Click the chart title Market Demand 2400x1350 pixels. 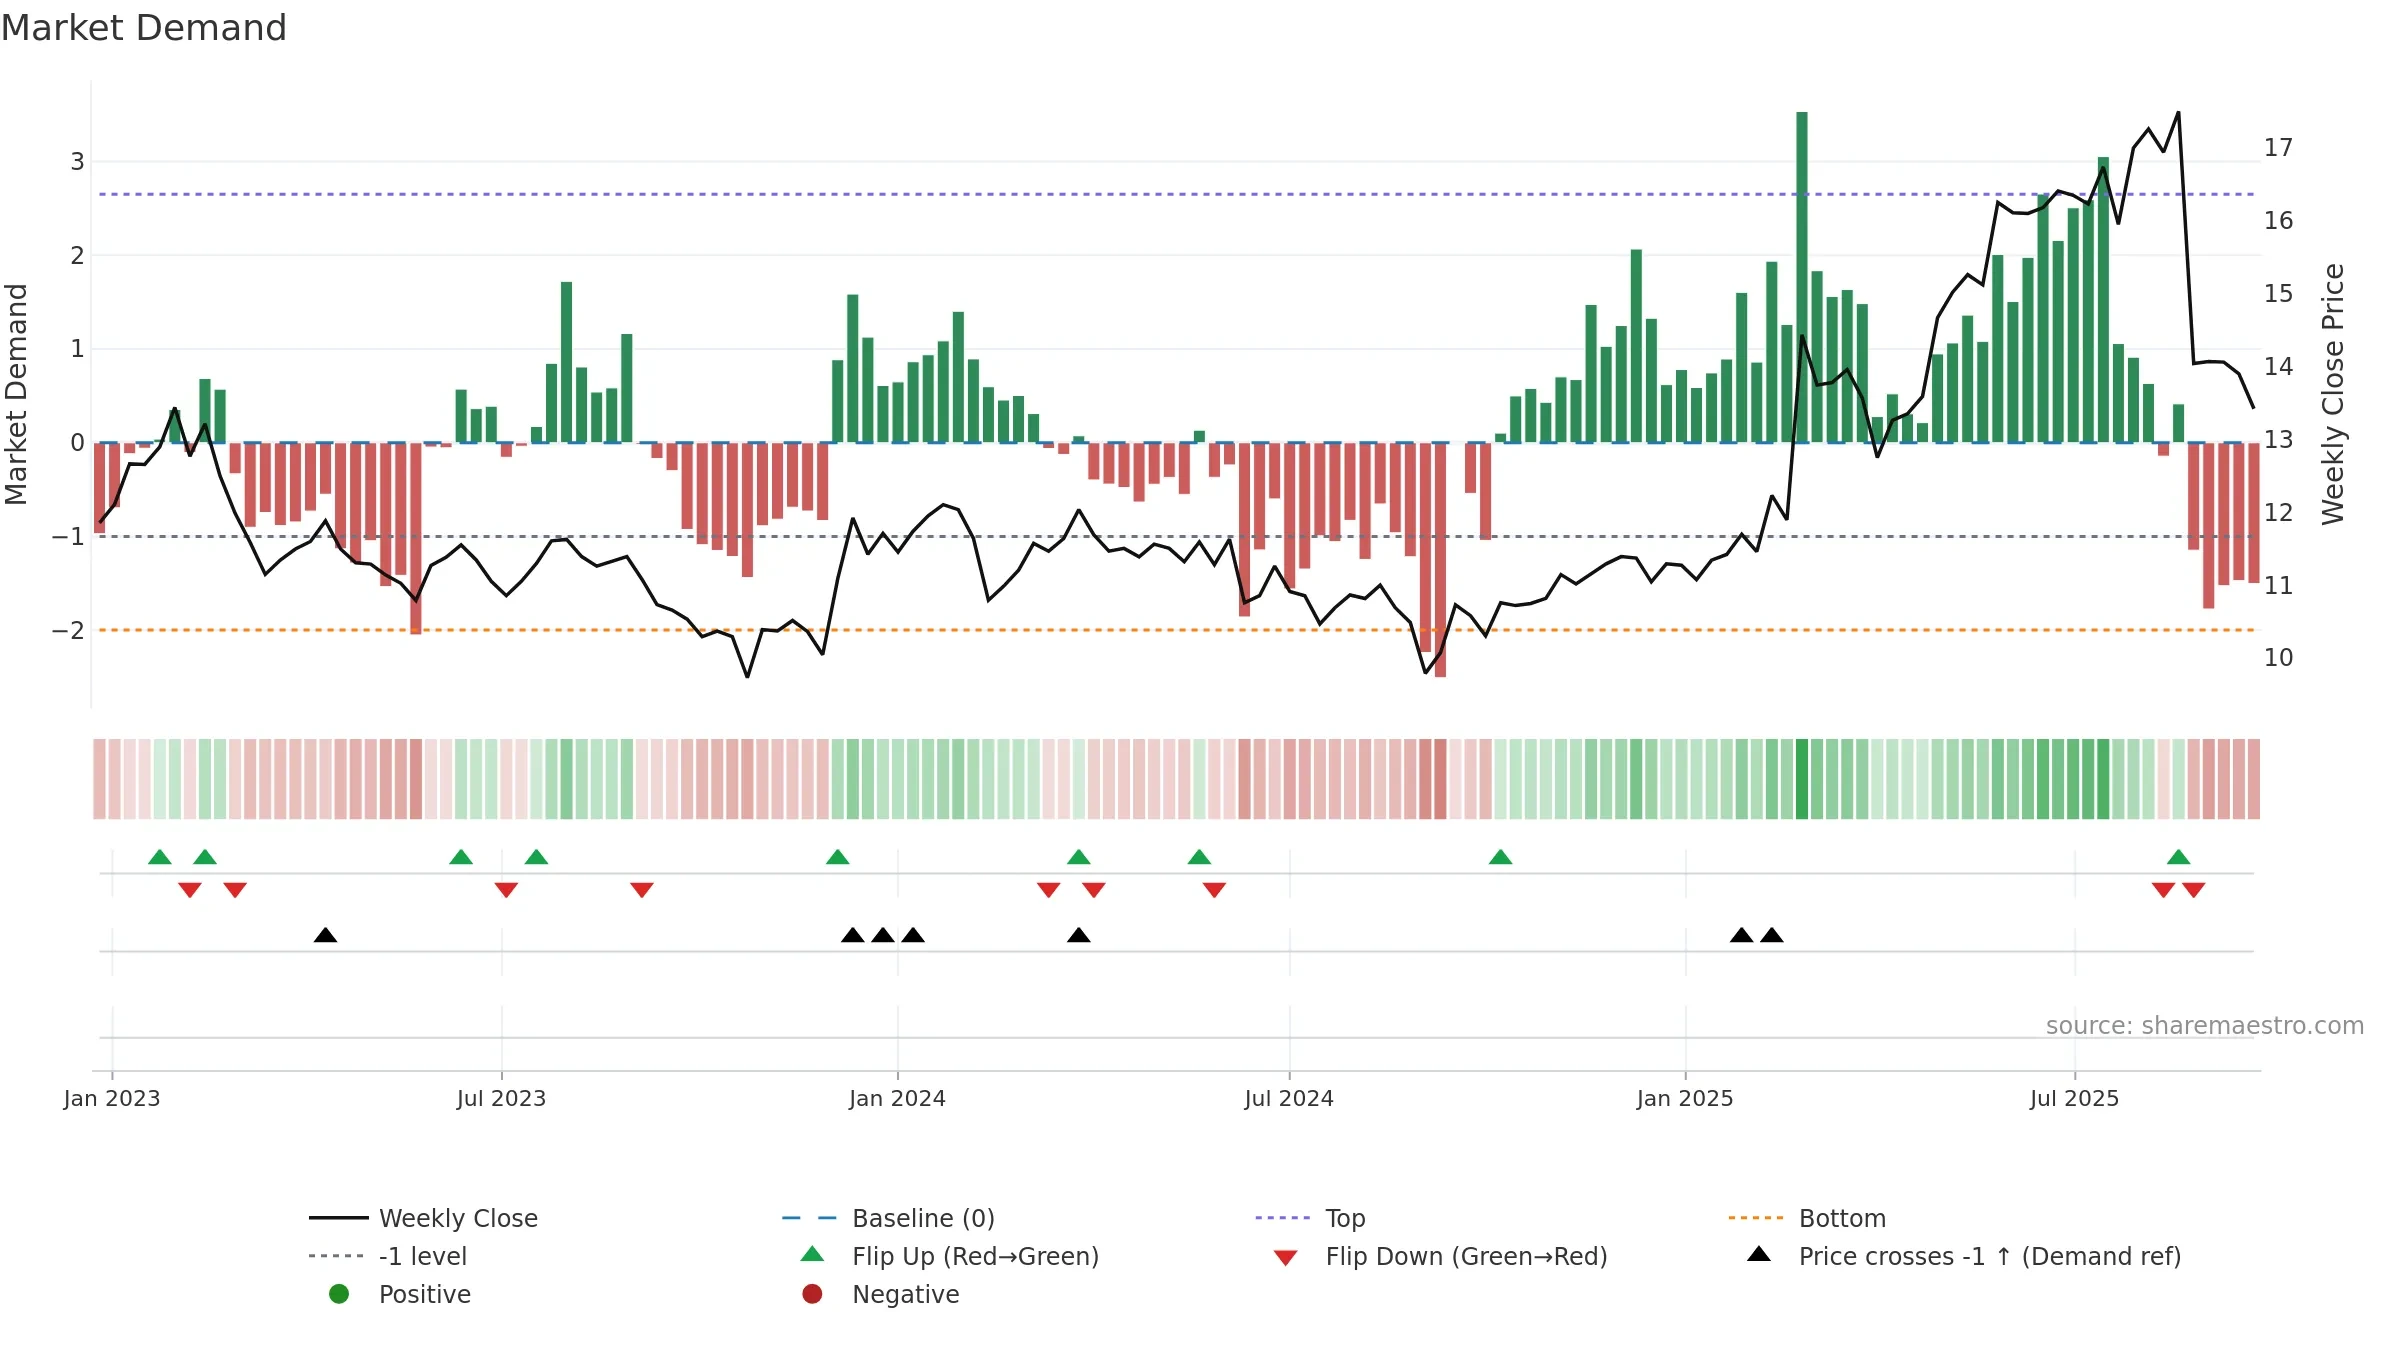[144, 28]
